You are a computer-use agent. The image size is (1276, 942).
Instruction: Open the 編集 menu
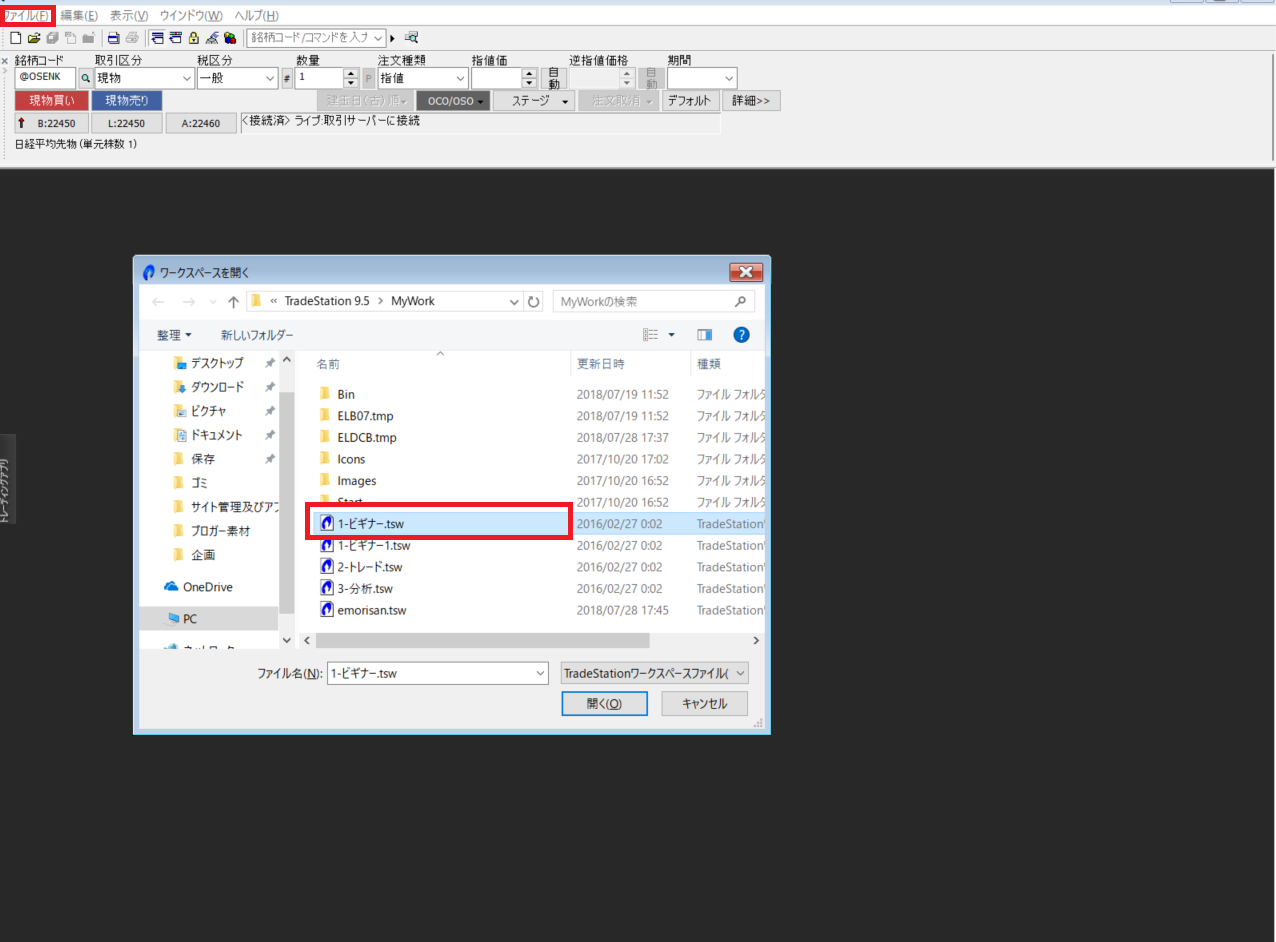79,16
